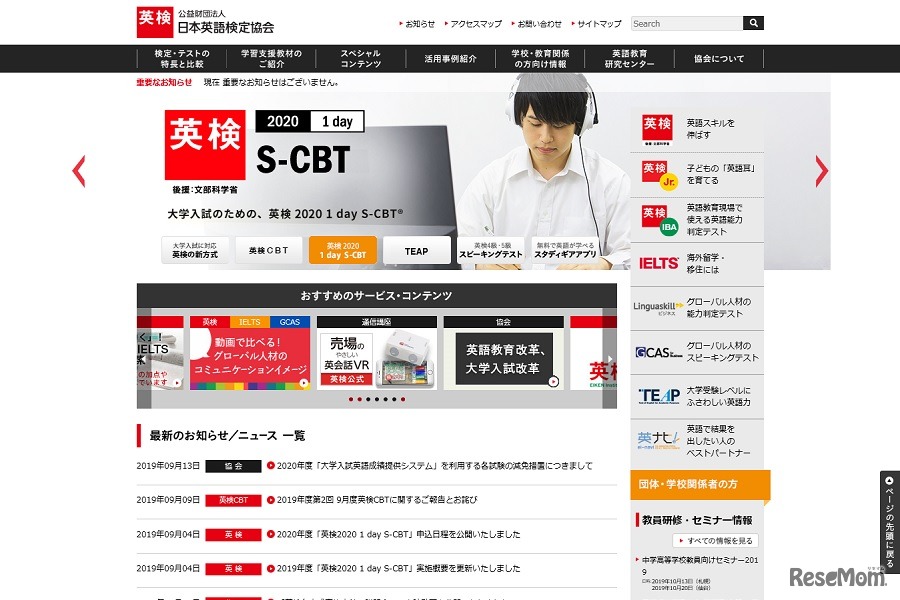The image size is (900, 600).
Task: Click the 団体・学校関係者の方 orange banner
Action: tap(700, 485)
